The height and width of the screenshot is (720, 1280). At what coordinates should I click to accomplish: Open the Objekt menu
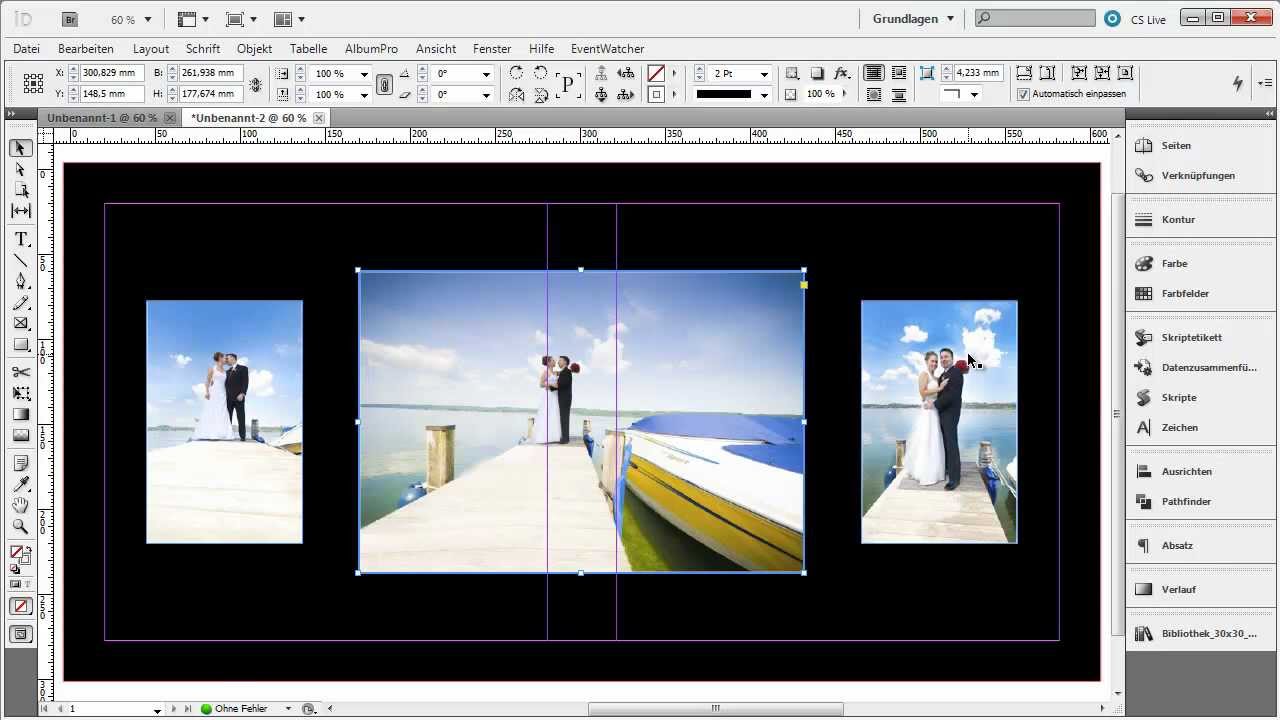[255, 48]
